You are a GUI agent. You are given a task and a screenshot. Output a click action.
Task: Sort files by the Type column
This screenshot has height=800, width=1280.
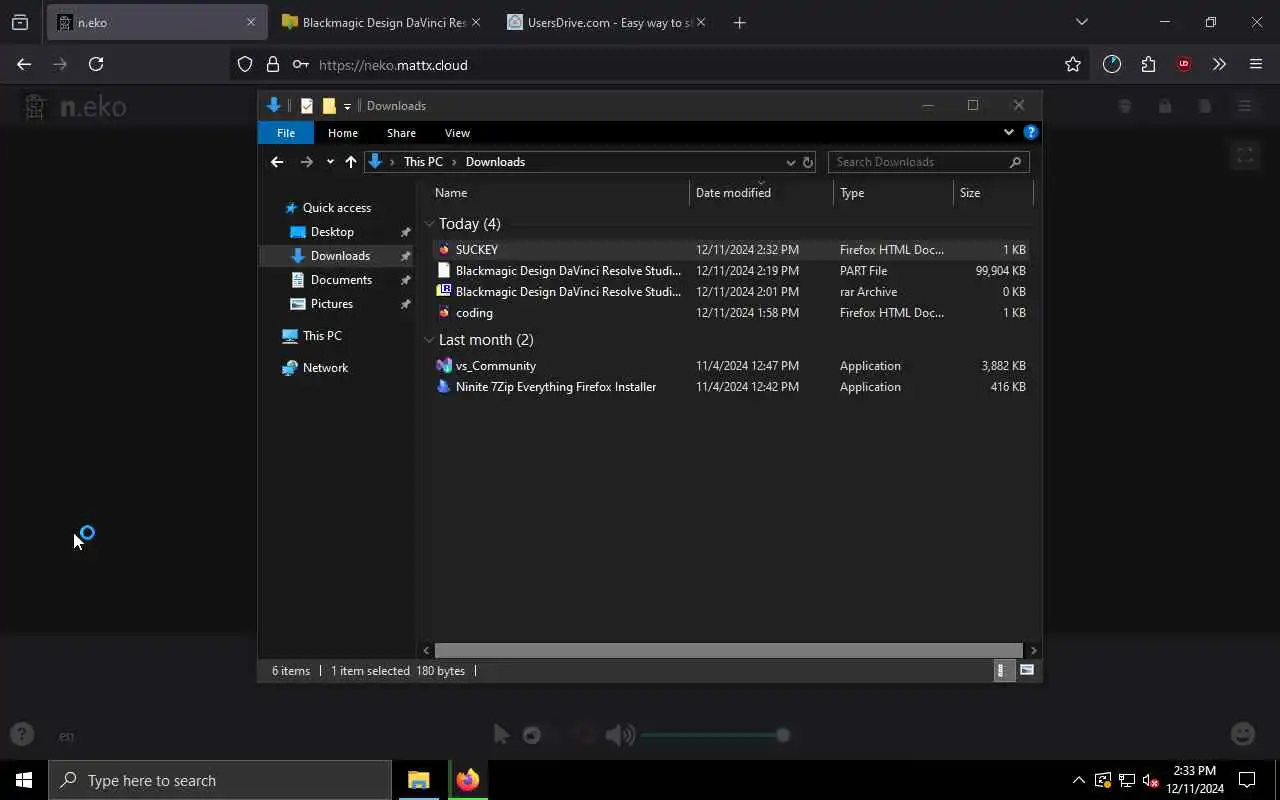[893, 193]
